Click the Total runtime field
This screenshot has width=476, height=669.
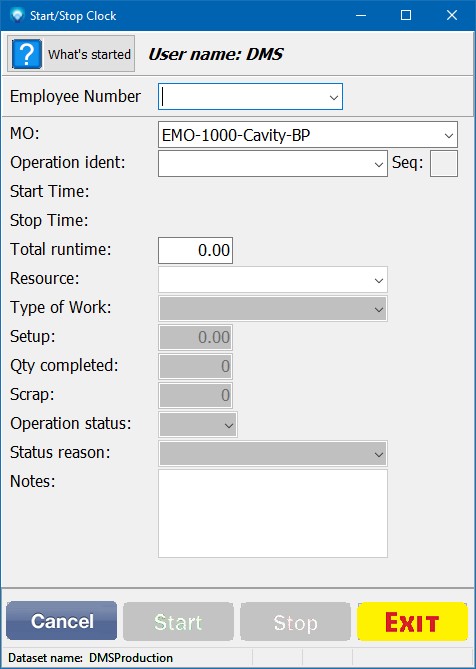click(x=195, y=250)
